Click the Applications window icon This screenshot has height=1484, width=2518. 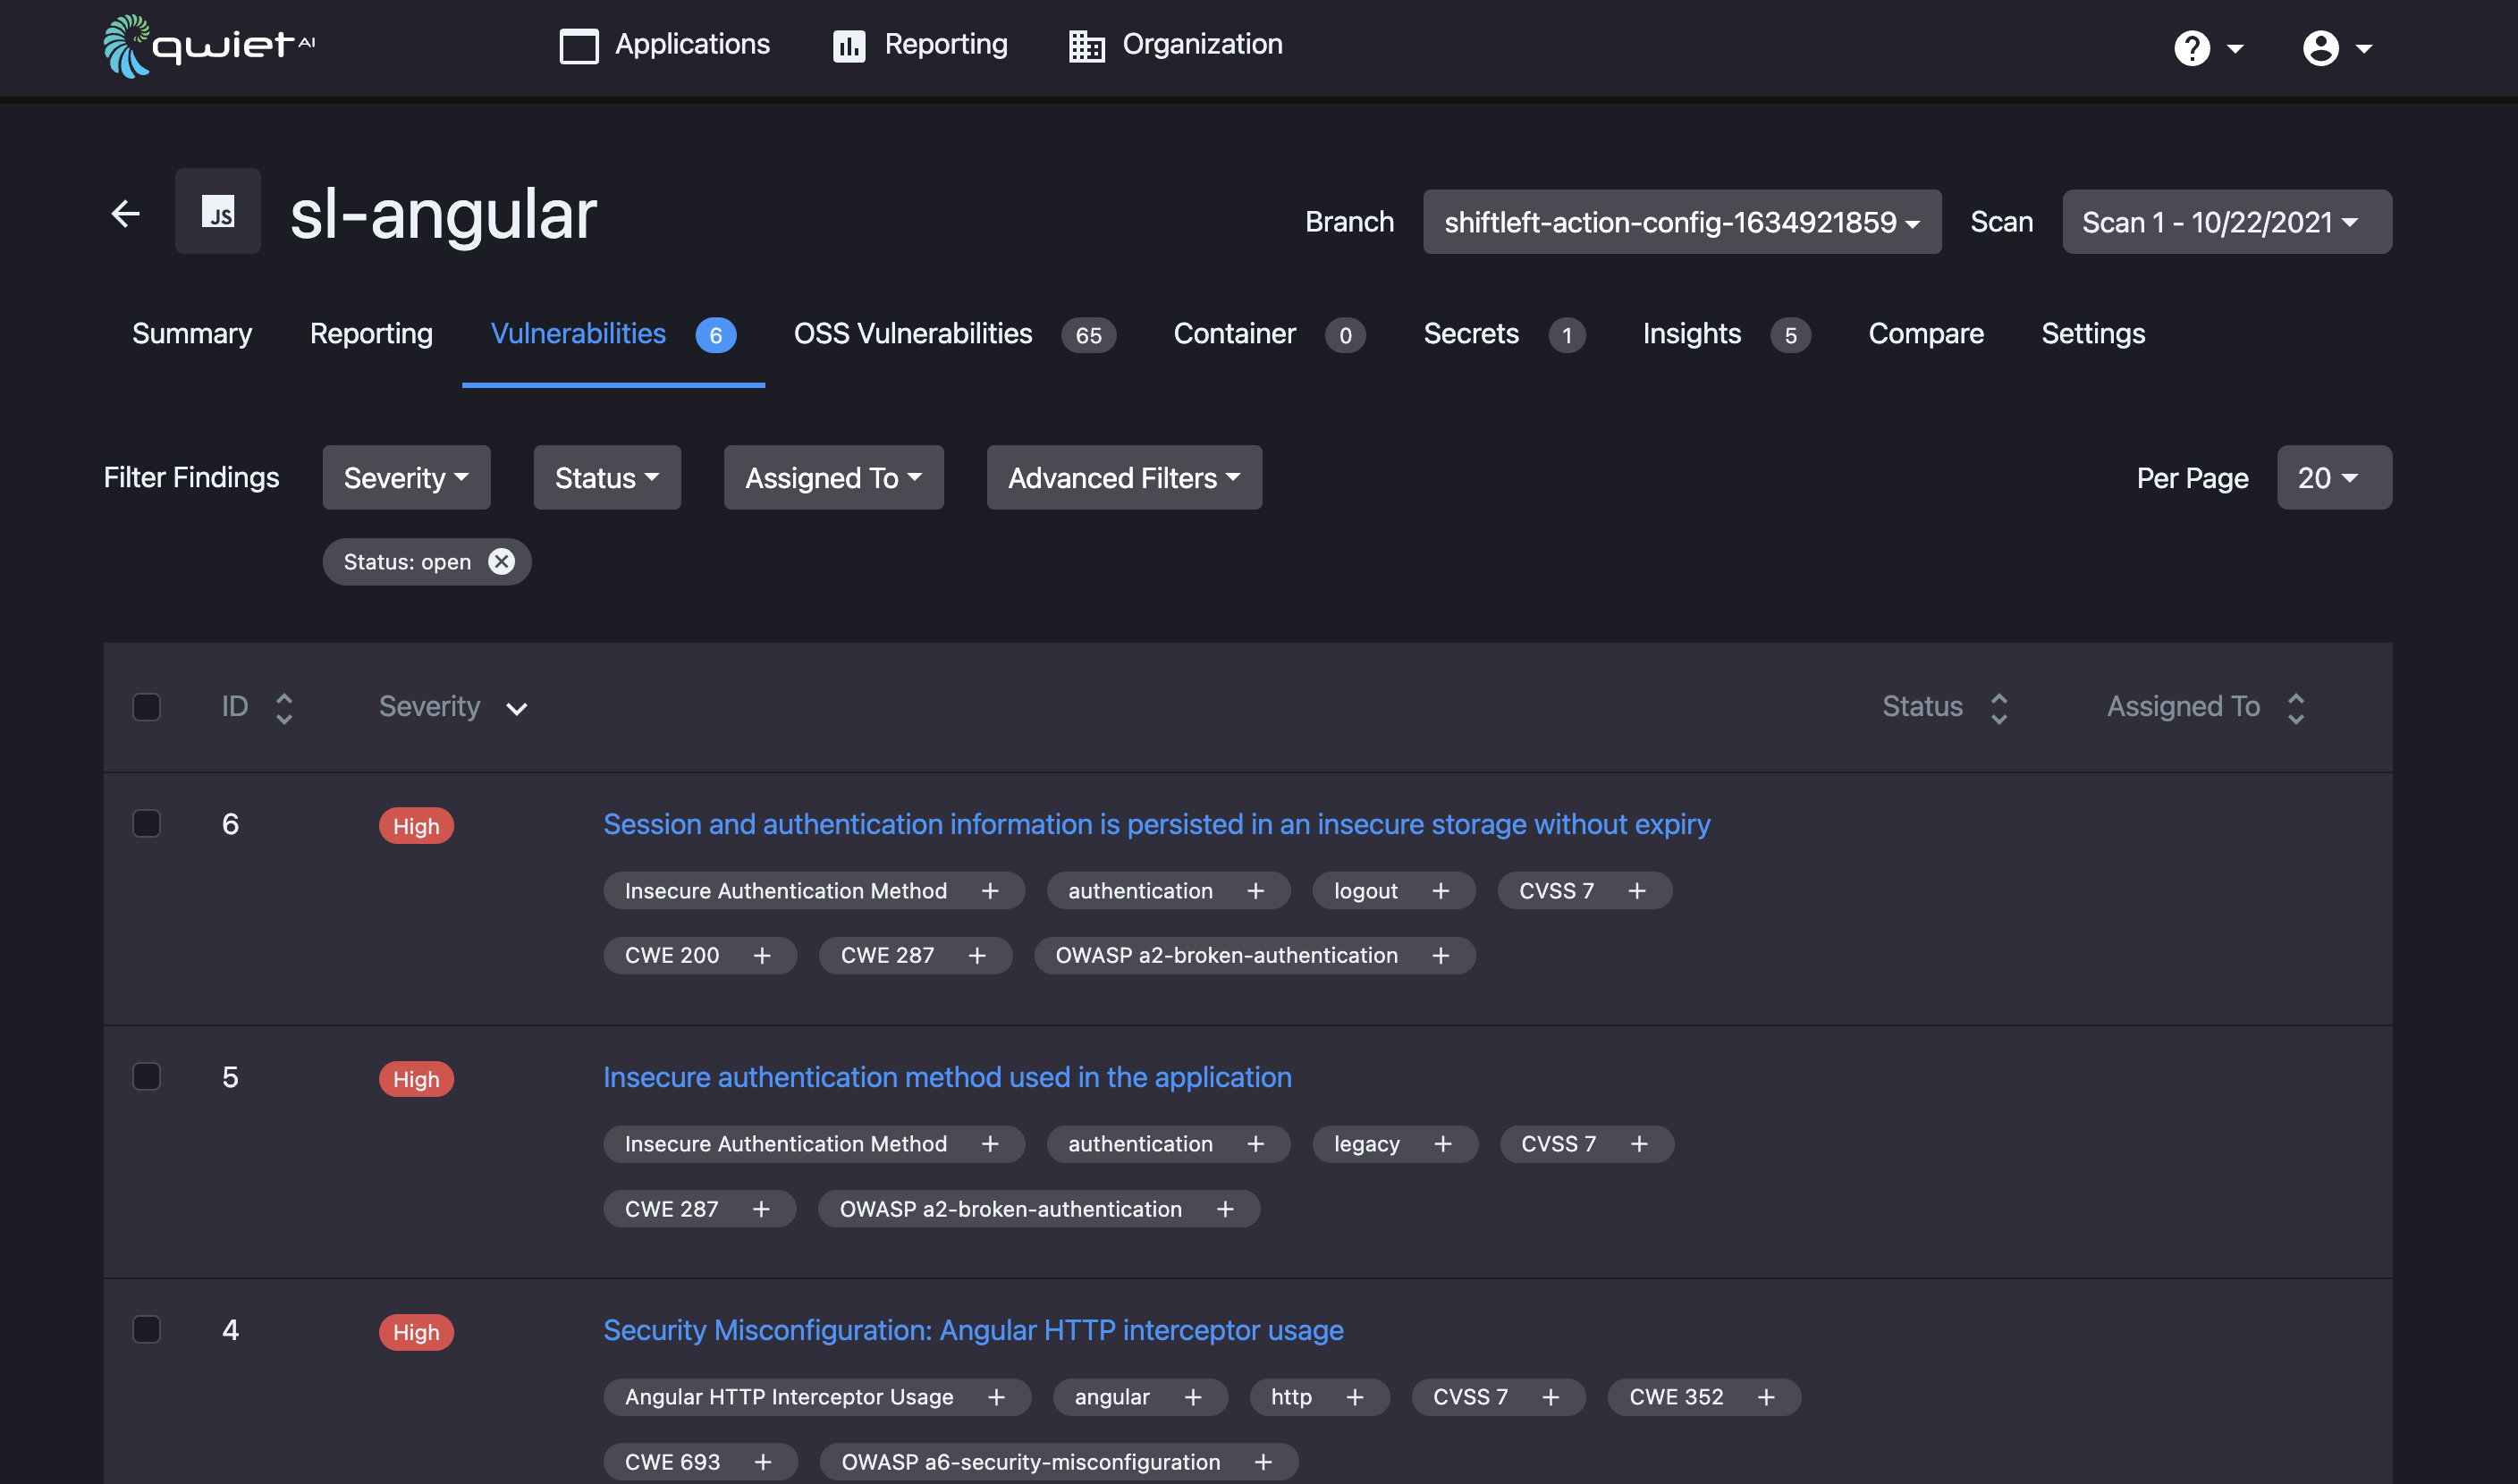(579, 46)
